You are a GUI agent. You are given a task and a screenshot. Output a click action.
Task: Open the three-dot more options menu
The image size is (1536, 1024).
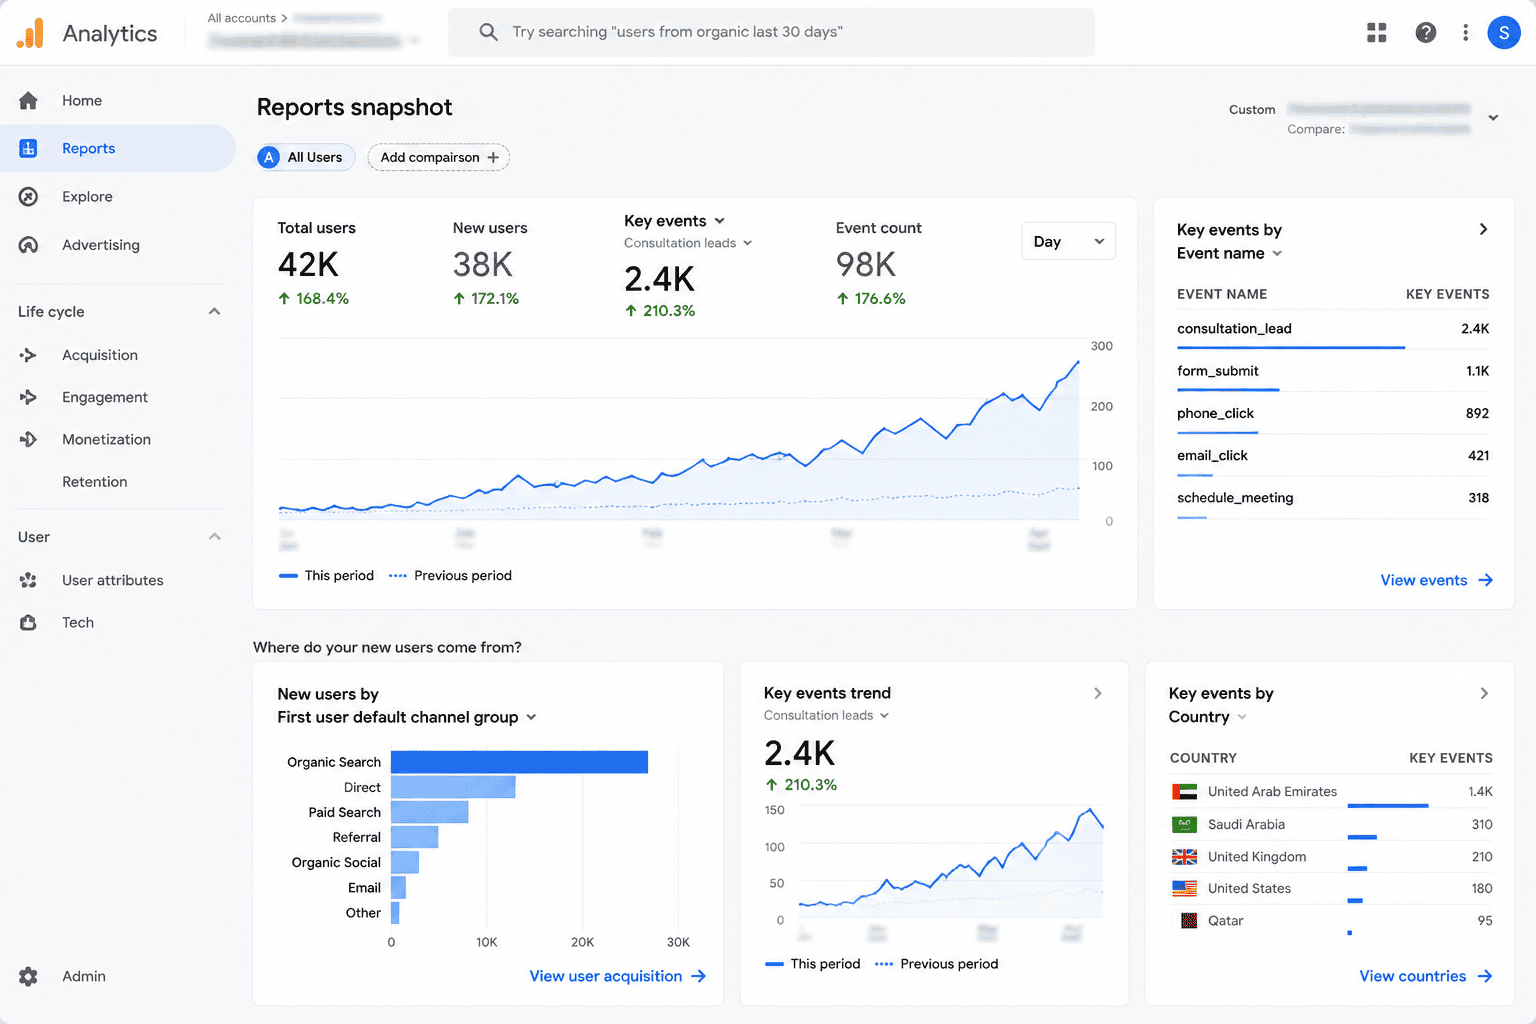point(1465,33)
